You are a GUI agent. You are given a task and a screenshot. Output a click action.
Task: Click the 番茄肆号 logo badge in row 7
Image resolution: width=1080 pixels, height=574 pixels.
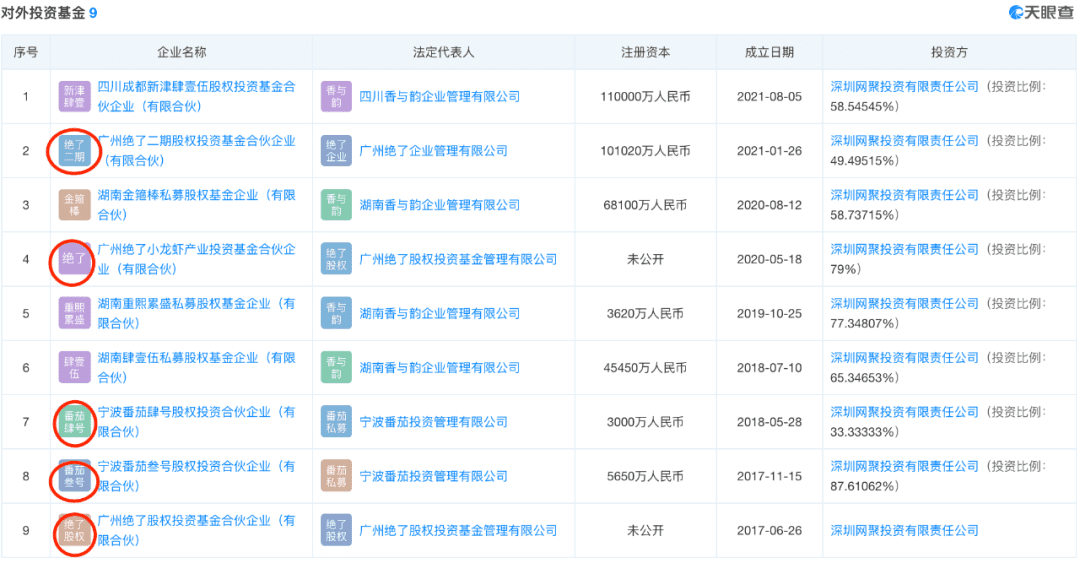point(74,422)
